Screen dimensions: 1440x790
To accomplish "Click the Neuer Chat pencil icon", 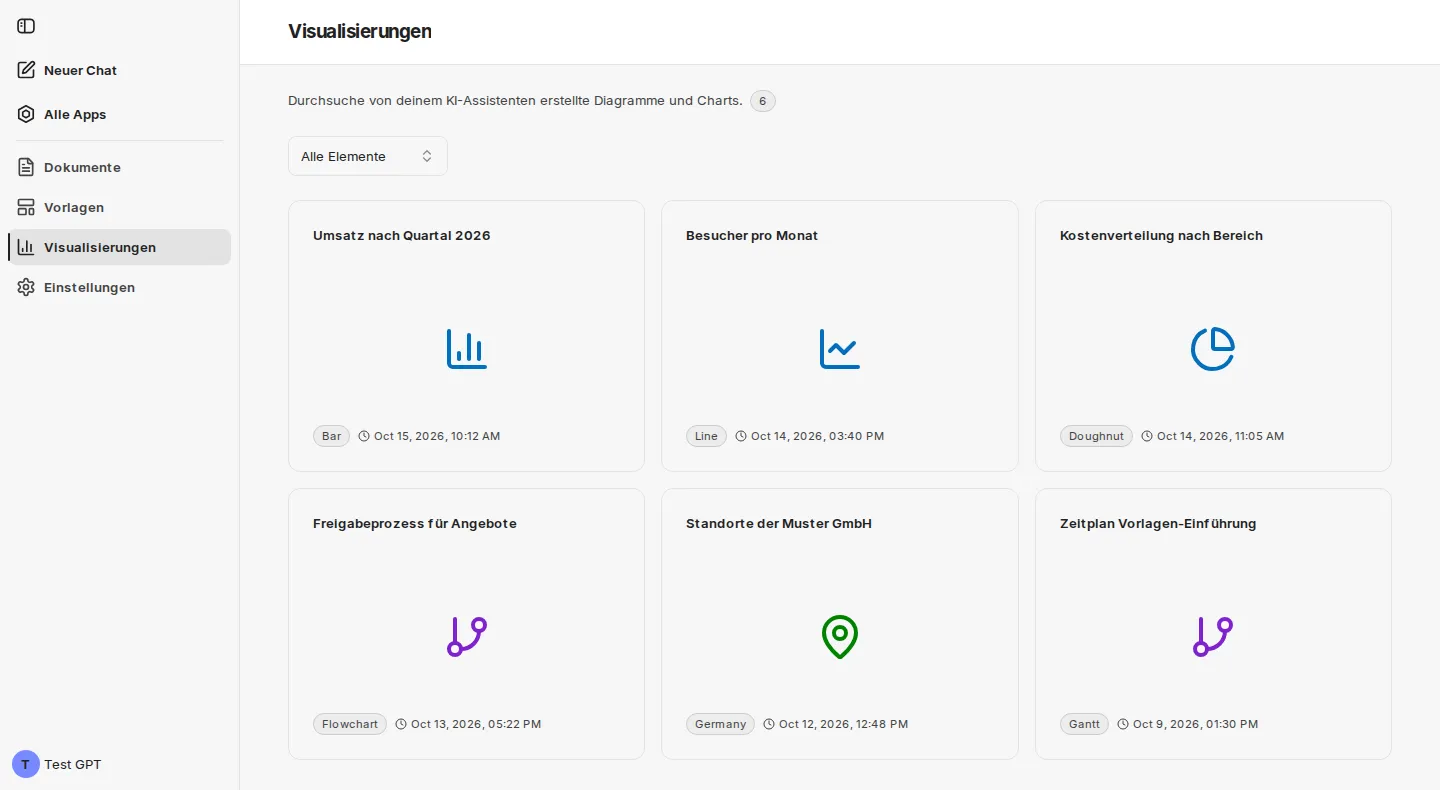I will click(x=26, y=70).
